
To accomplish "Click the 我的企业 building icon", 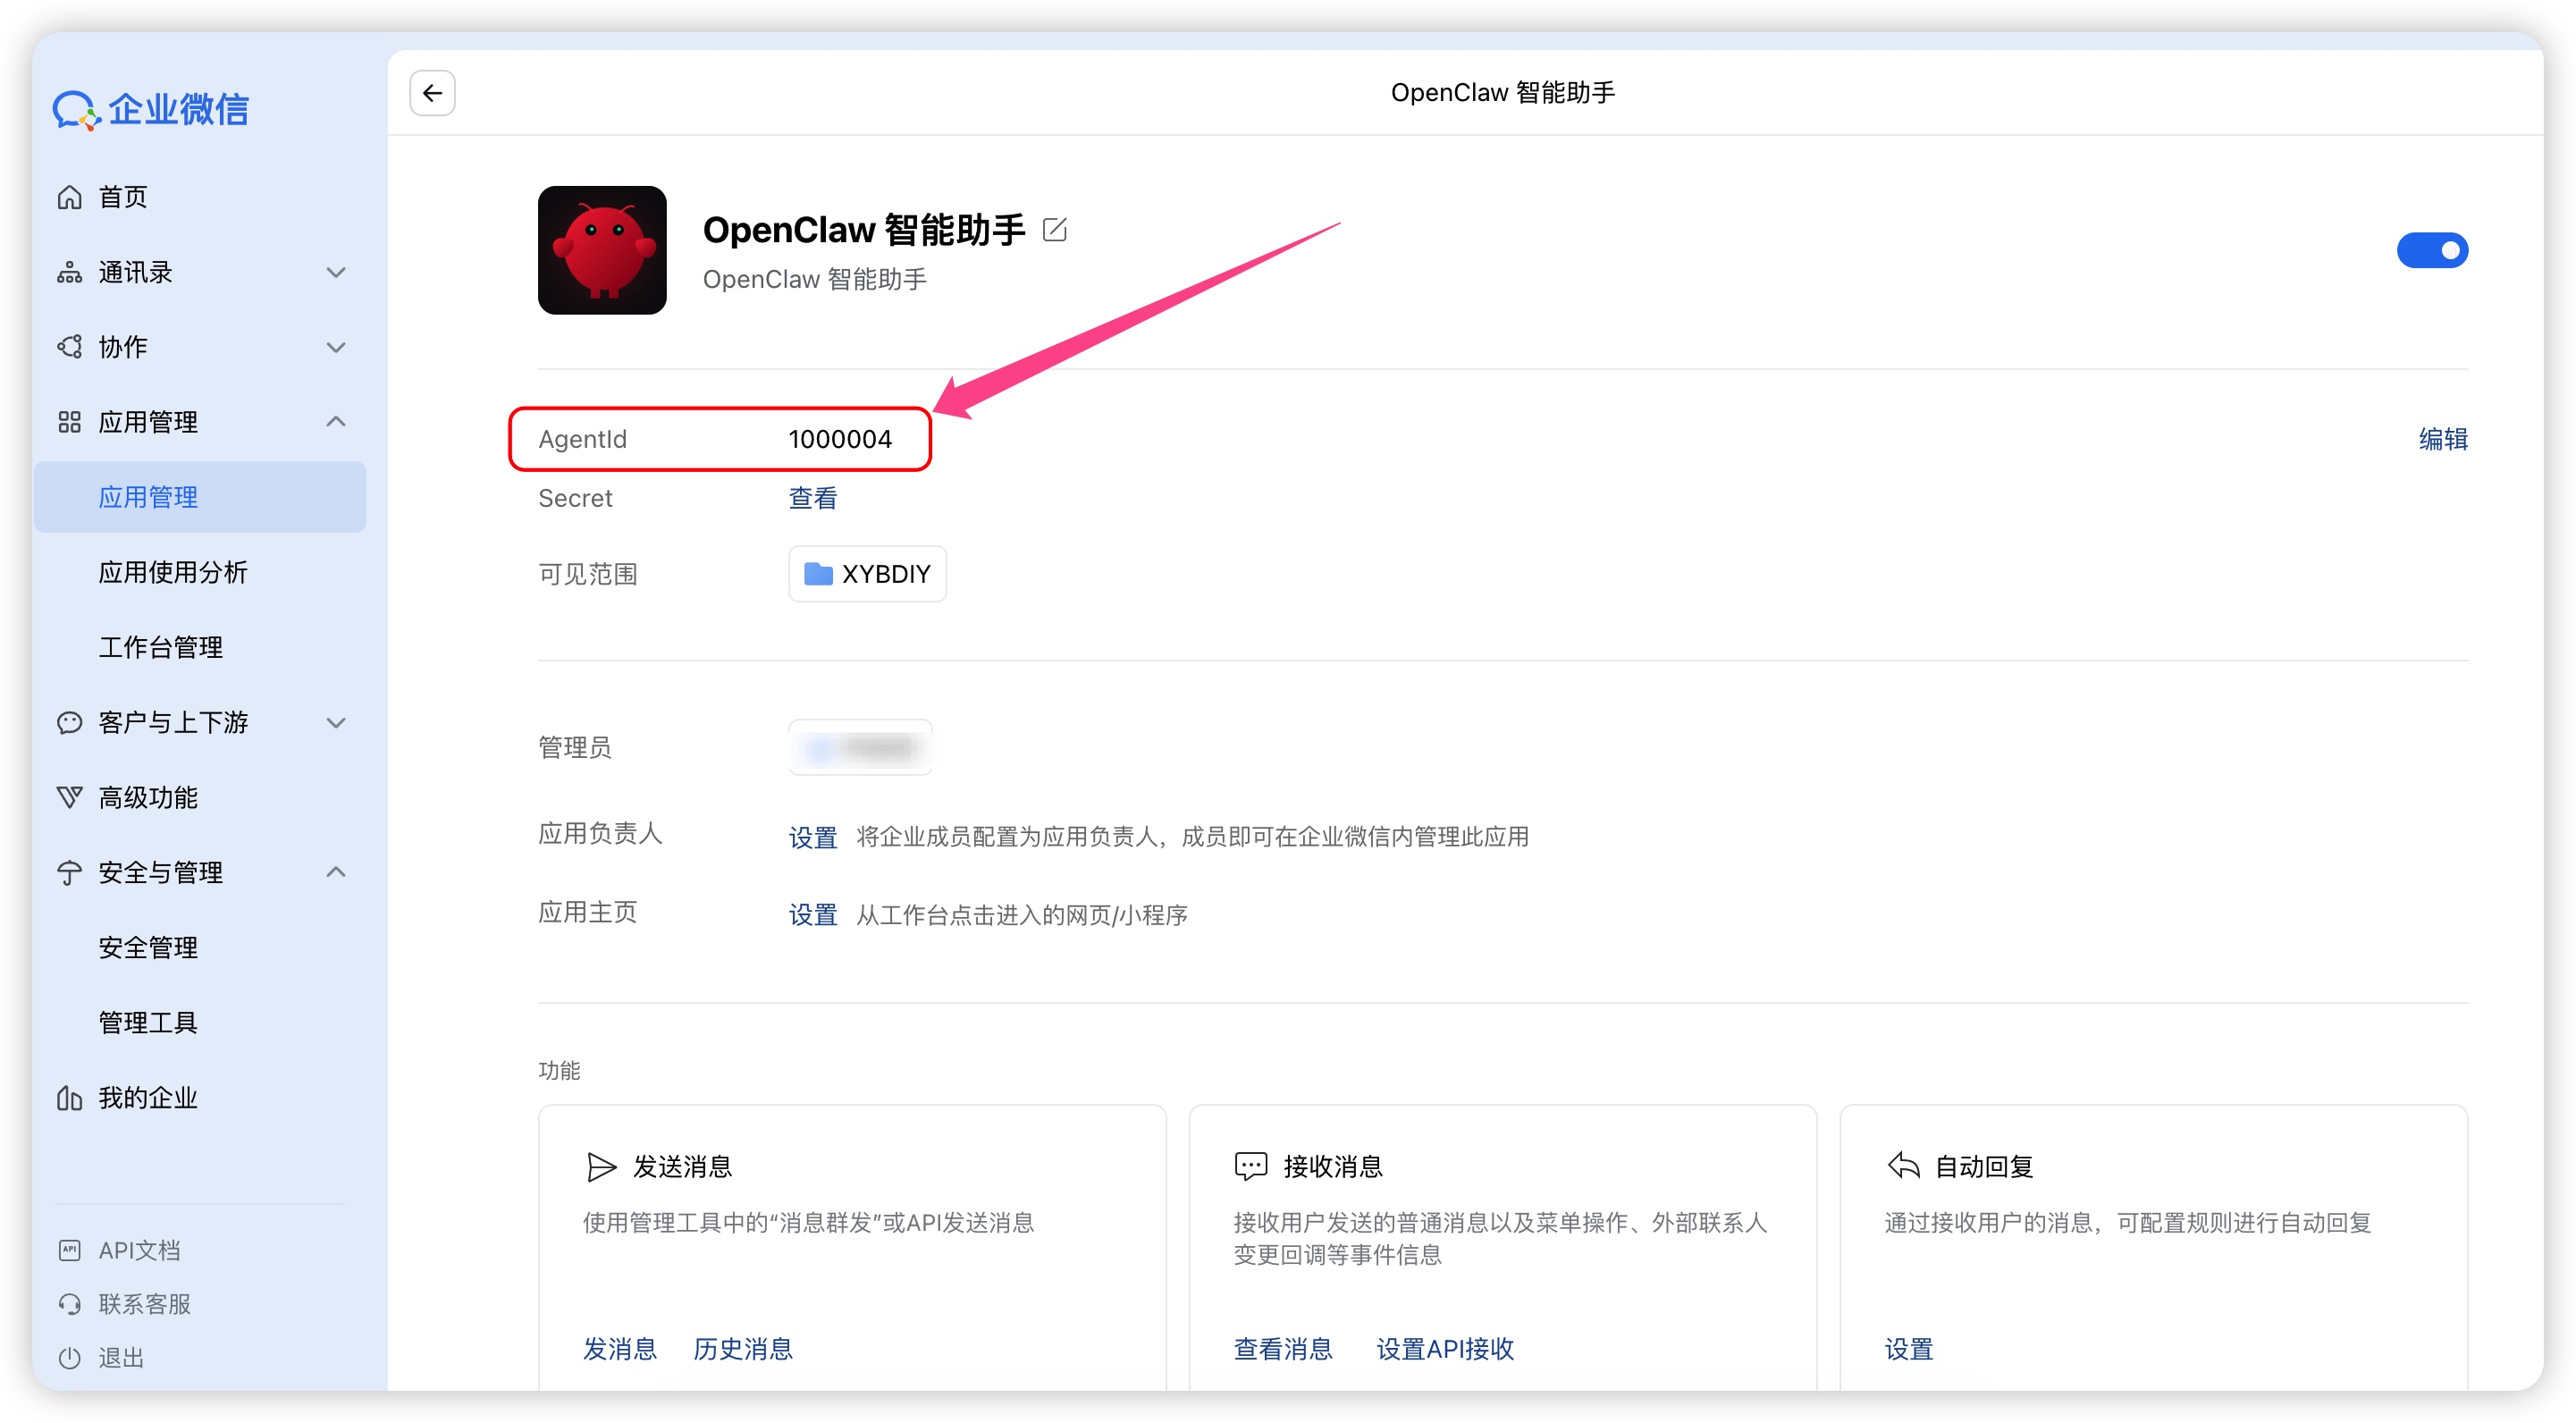I will click(69, 1098).
